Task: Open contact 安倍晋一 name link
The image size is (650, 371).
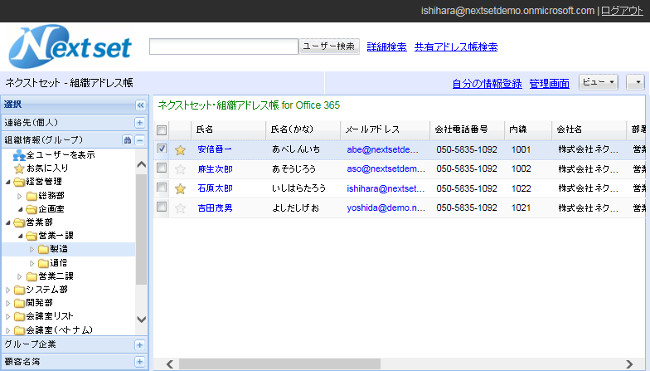Action: [215, 149]
